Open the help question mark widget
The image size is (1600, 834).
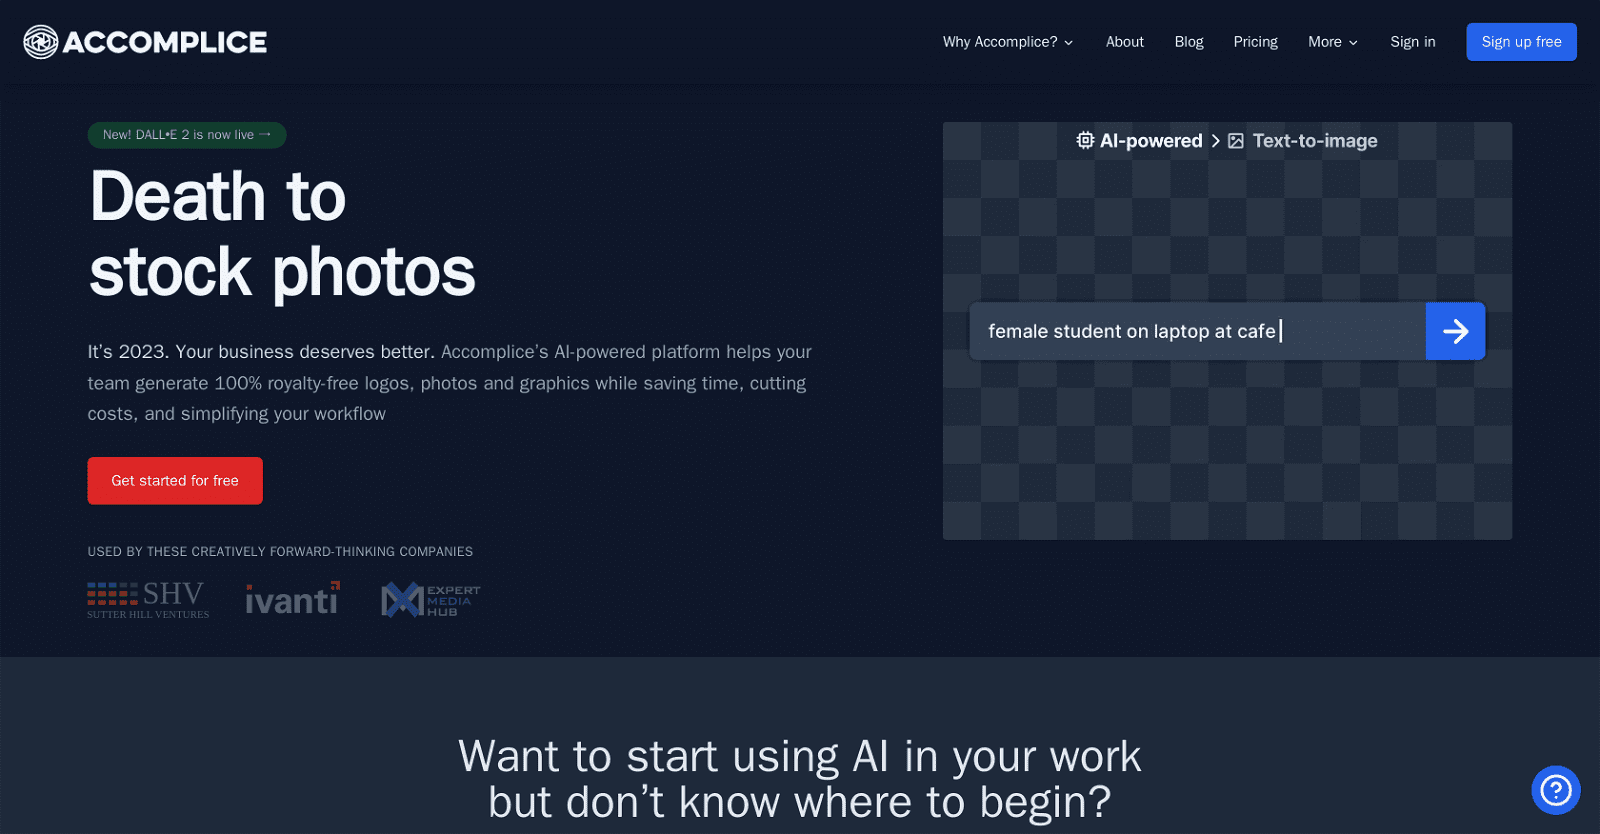tap(1555, 790)
